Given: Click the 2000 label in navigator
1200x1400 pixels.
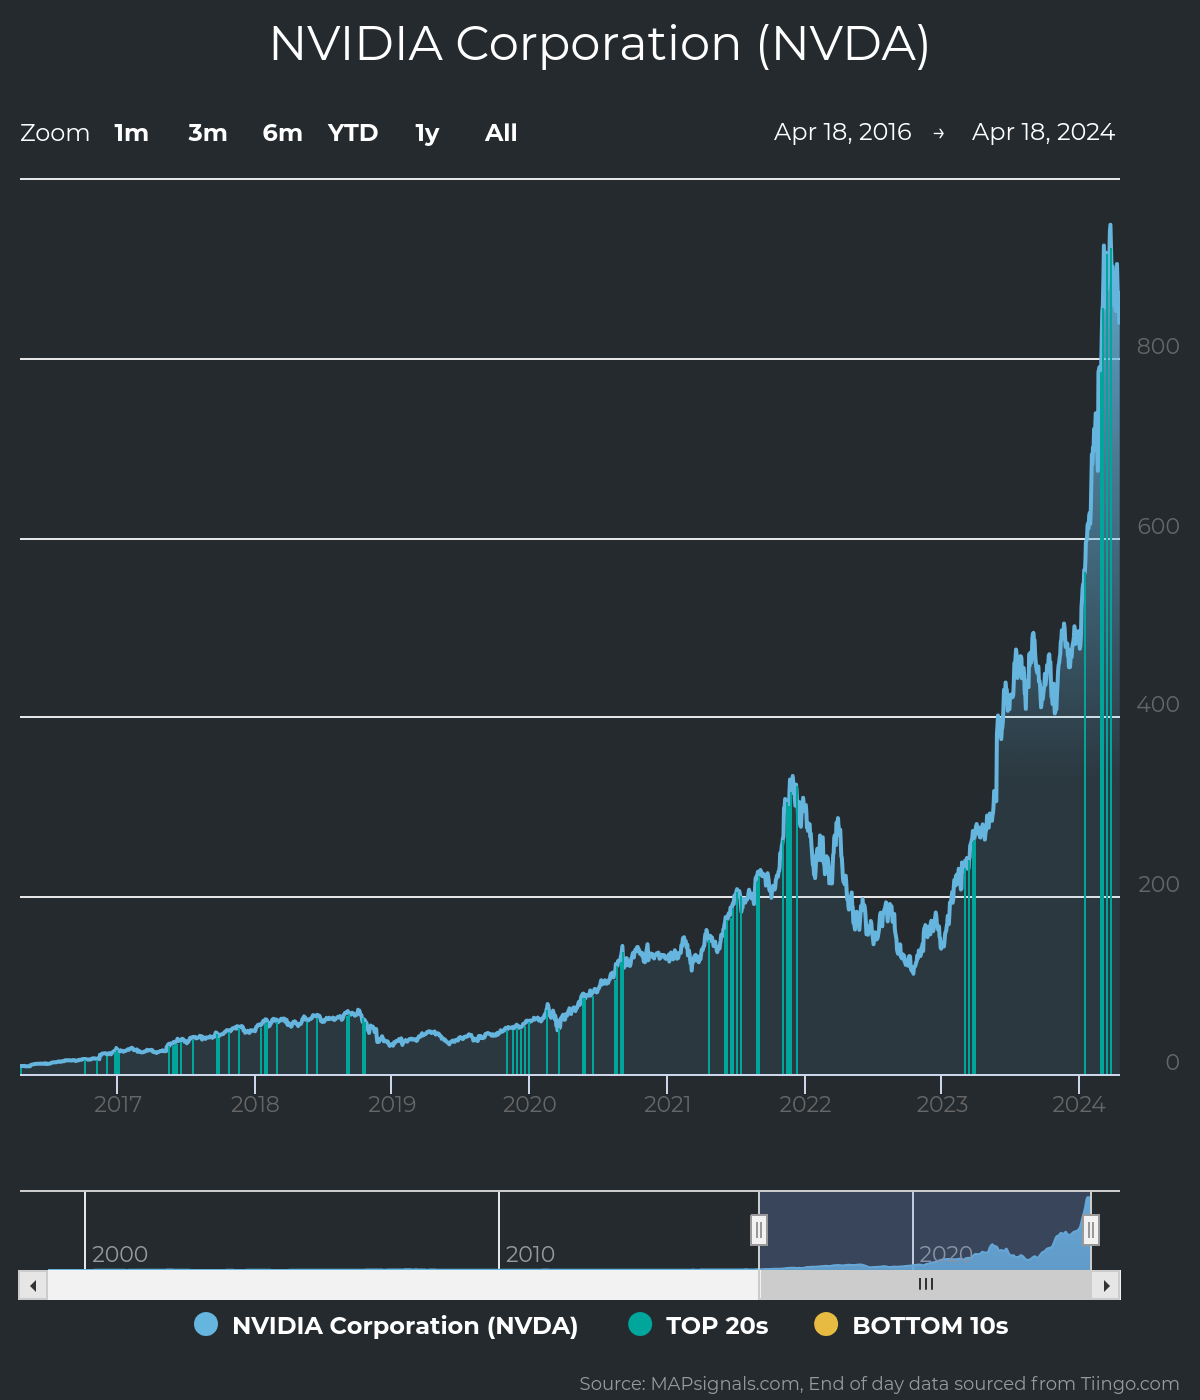Looking at the screenshot, I should (x=120, y=1254).
